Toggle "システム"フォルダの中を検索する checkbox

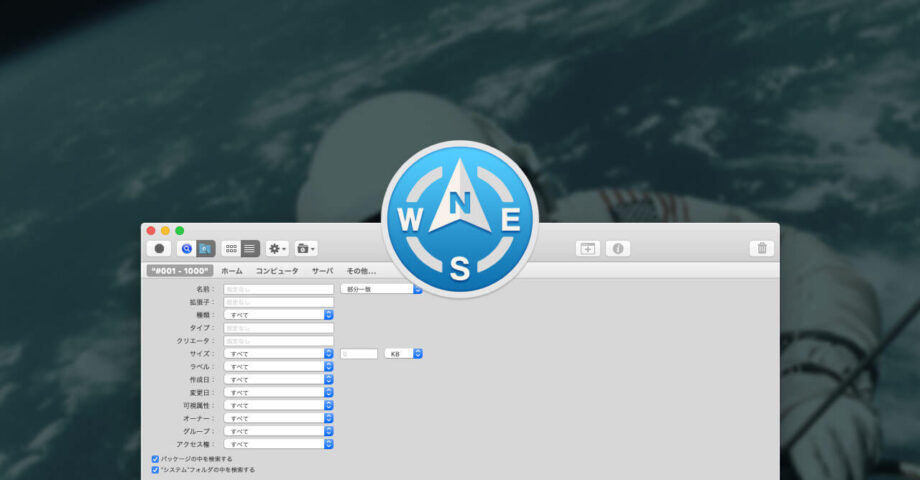[155, 469]
